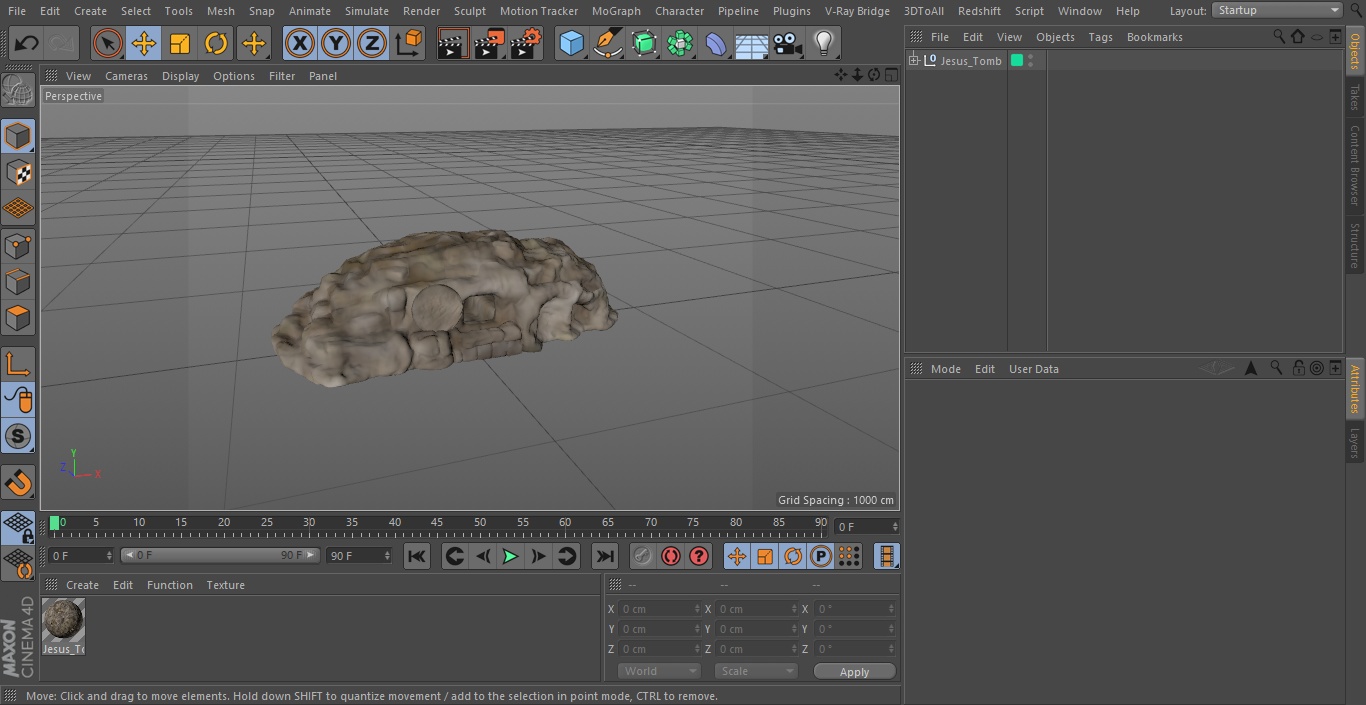The width and height of the screenshot is (1366, 705).
Task: Add a light object
Action: click(x=823, y=44)
